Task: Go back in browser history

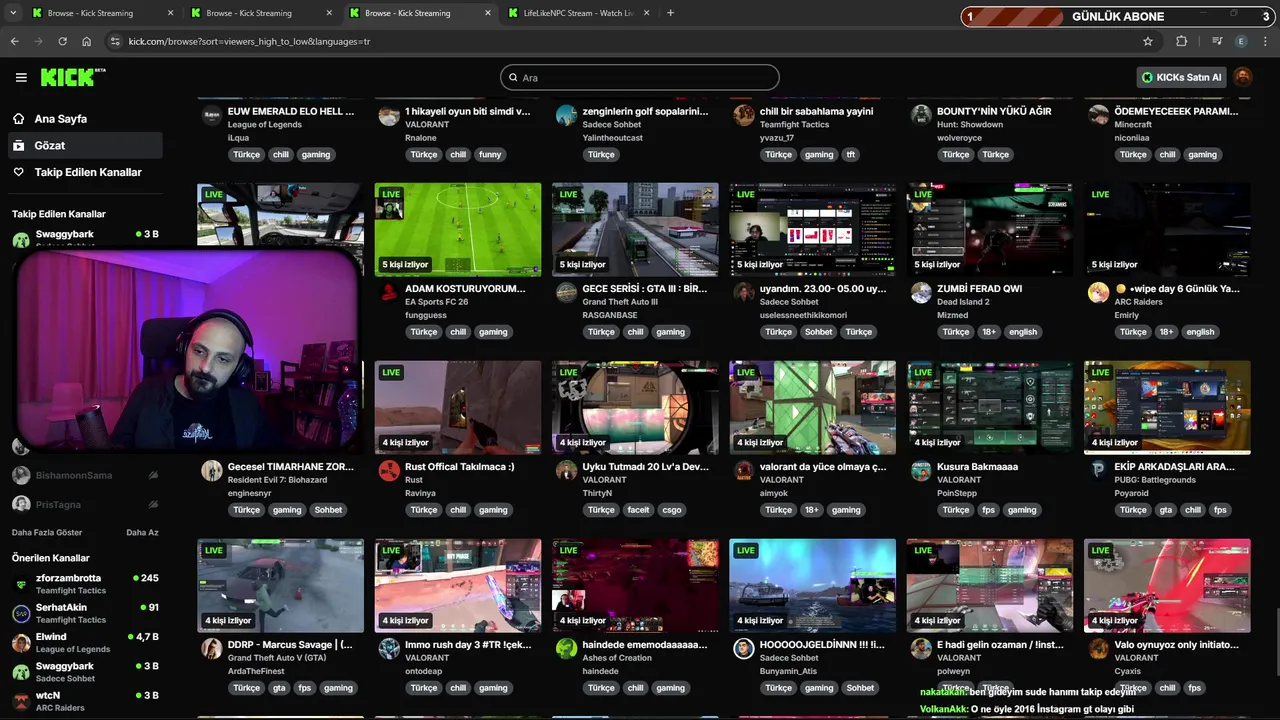Action: [14, 41]
